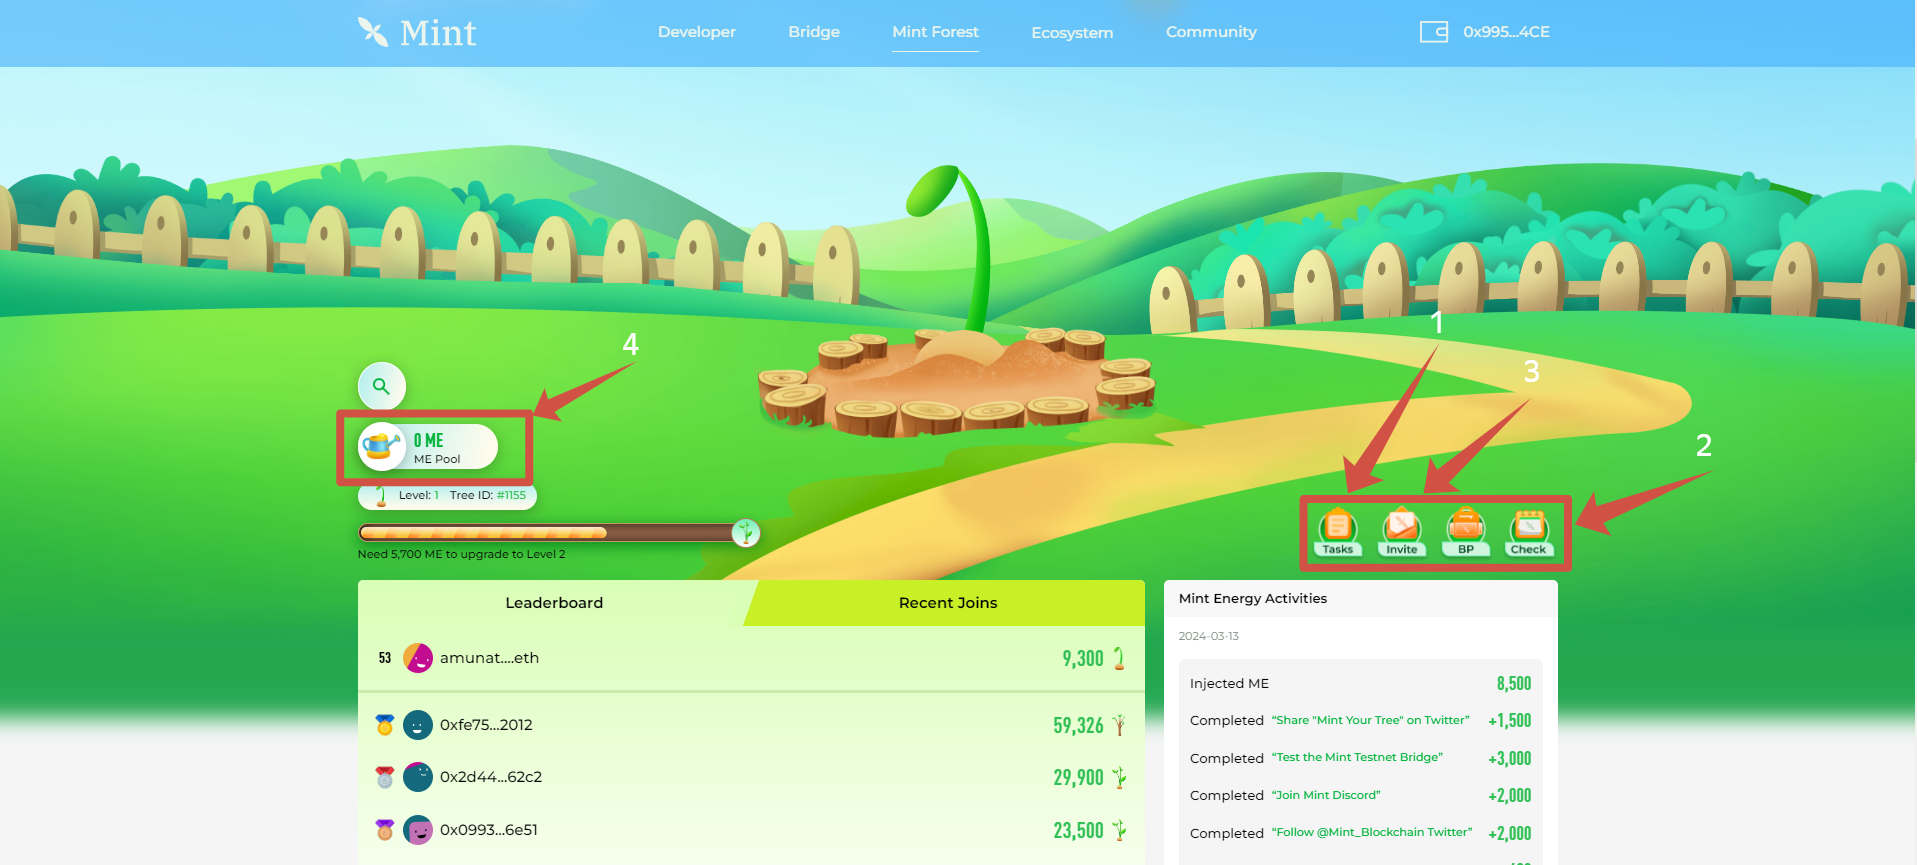Open "Follow @Mint_Blockchain Twitter" task link

pyautogui.click(x=1372, y=832)
